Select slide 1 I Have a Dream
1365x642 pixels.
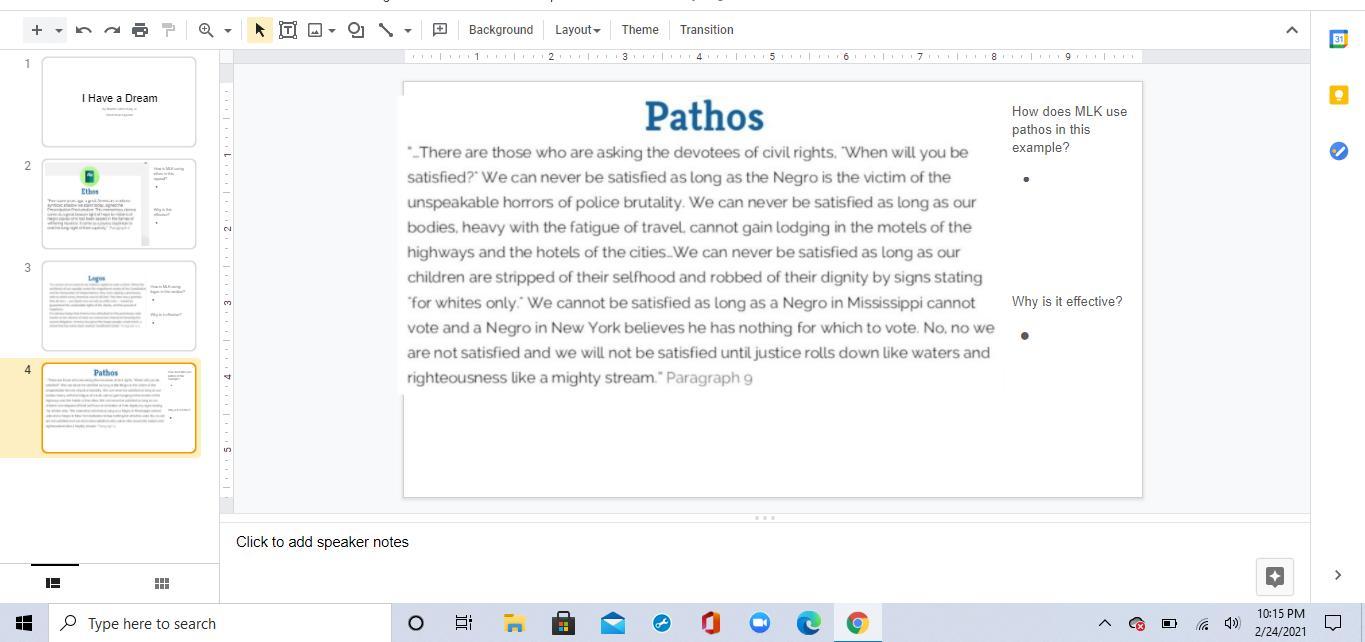[x=119, y=102]
